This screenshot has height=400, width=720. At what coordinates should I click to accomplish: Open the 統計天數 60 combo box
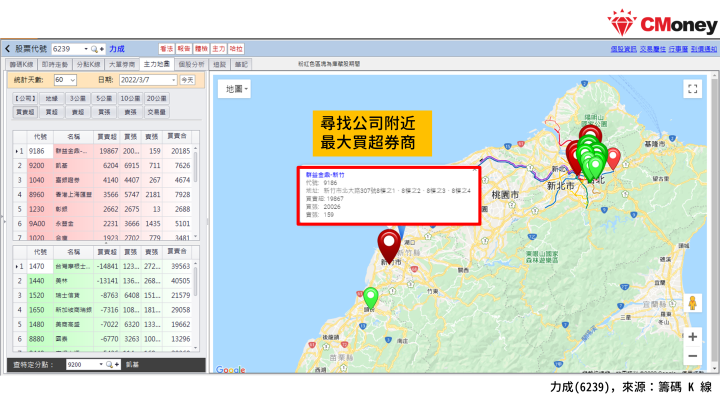(65, 80)
